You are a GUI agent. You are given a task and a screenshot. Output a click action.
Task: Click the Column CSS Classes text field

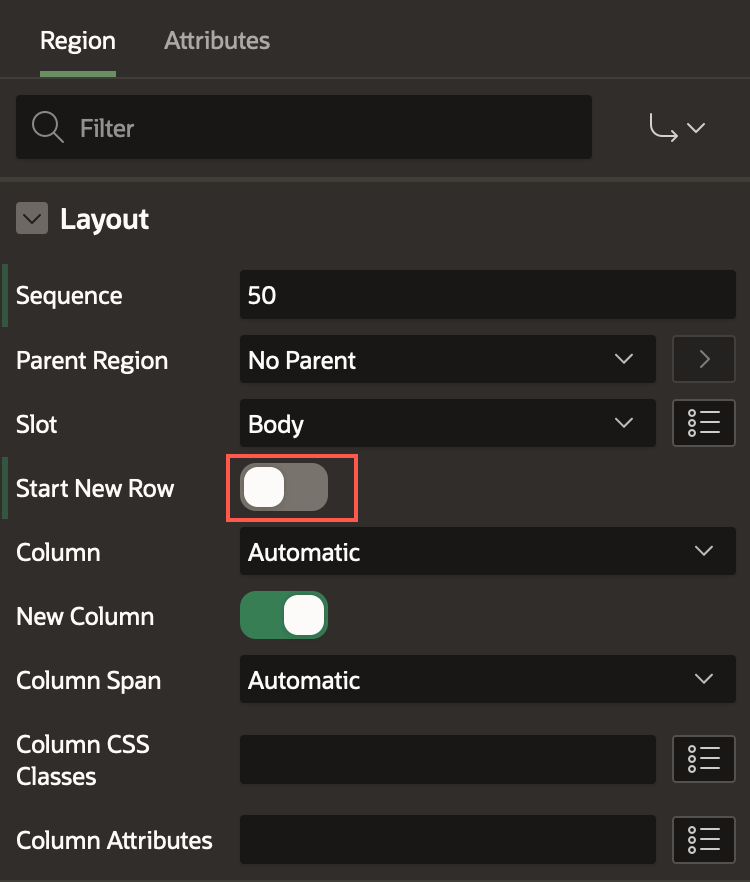pyautogui.click(x=447, y=759)
